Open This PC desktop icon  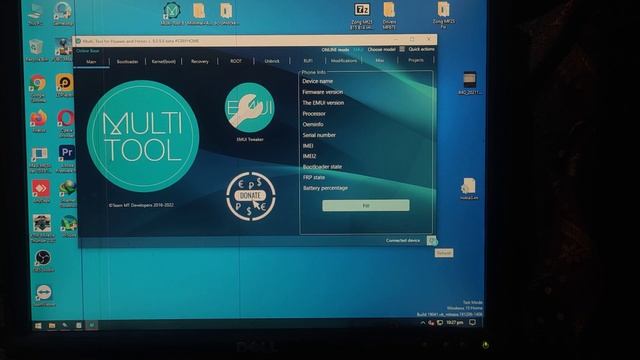pos(36,14)
